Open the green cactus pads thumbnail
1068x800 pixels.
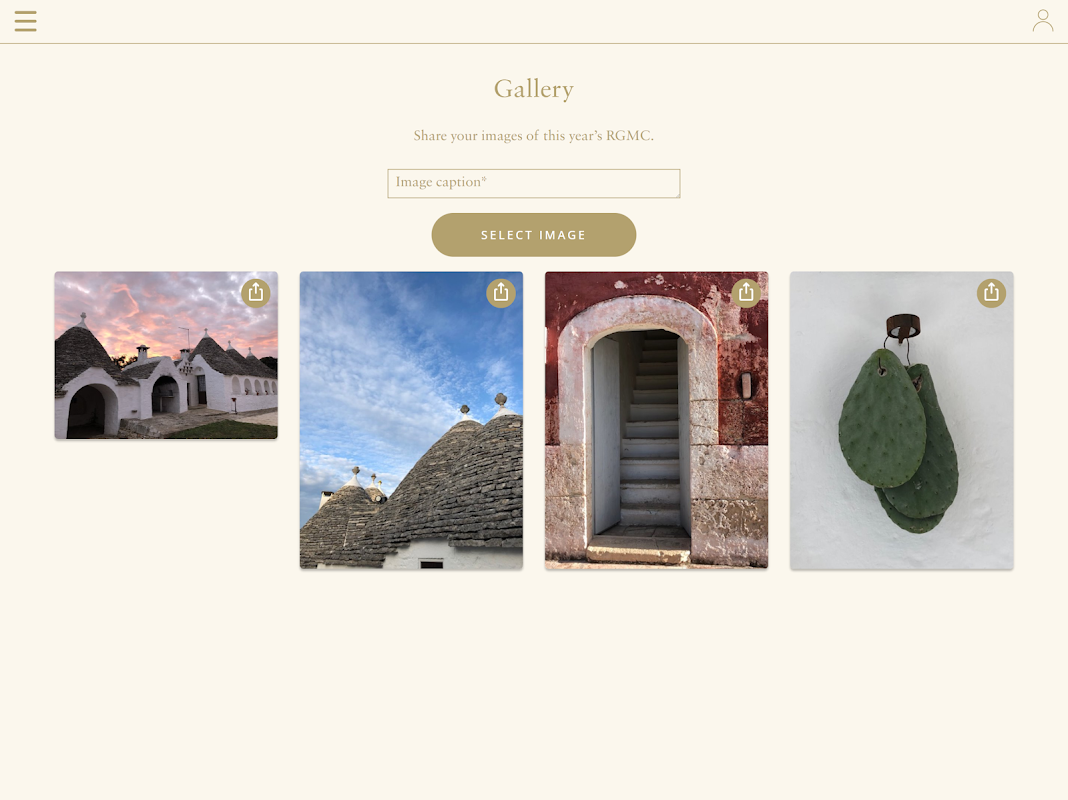pyautogui.click(x=902, y=420)
